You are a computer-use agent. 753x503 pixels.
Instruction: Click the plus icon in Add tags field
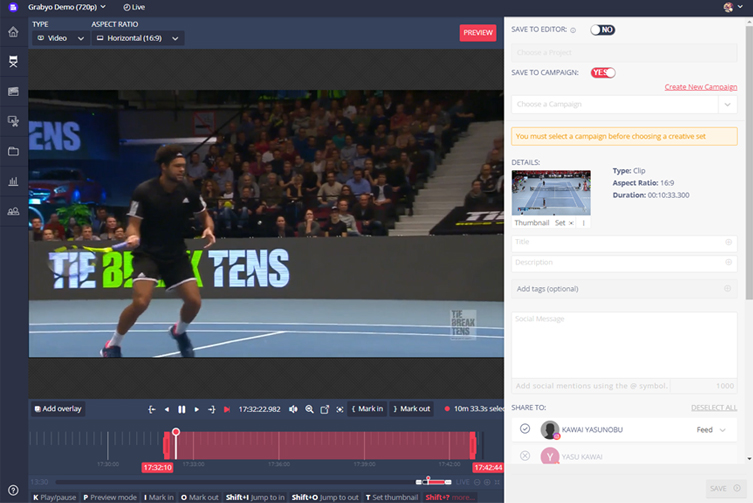tap(728, 289)
